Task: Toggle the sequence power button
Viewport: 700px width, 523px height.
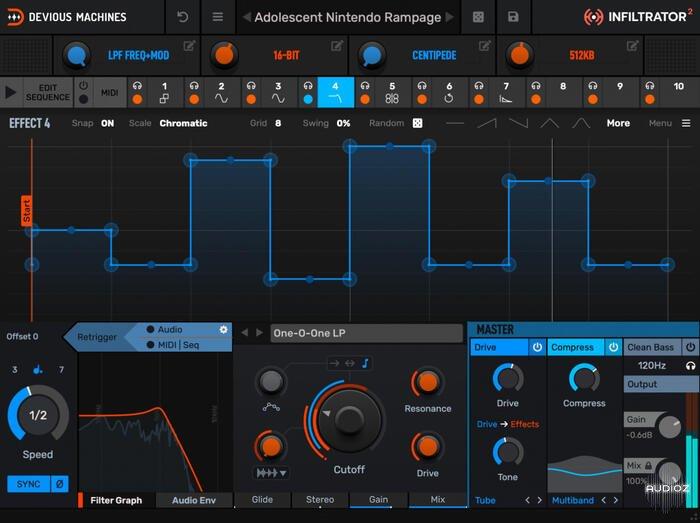Action: point(83,85)
